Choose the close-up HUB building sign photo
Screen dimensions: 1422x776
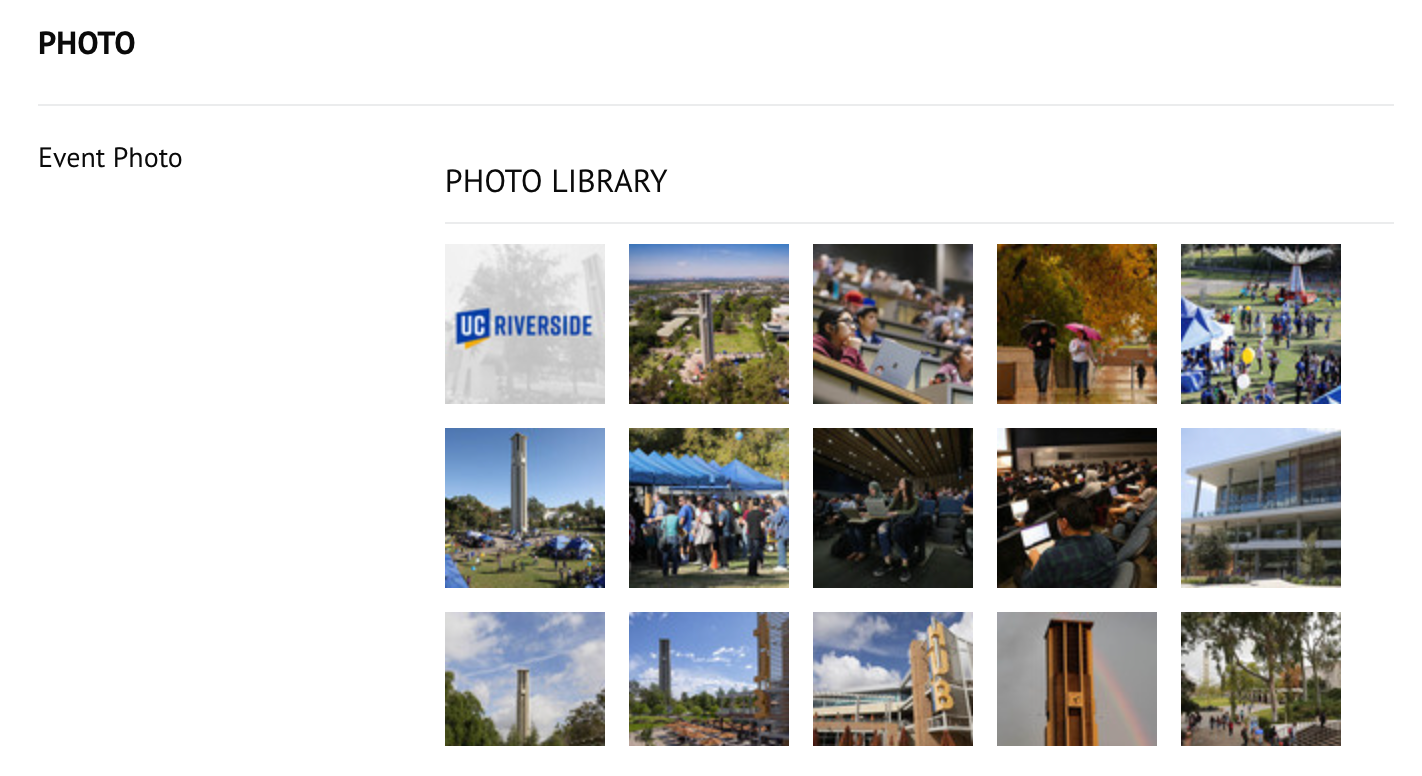893,679
